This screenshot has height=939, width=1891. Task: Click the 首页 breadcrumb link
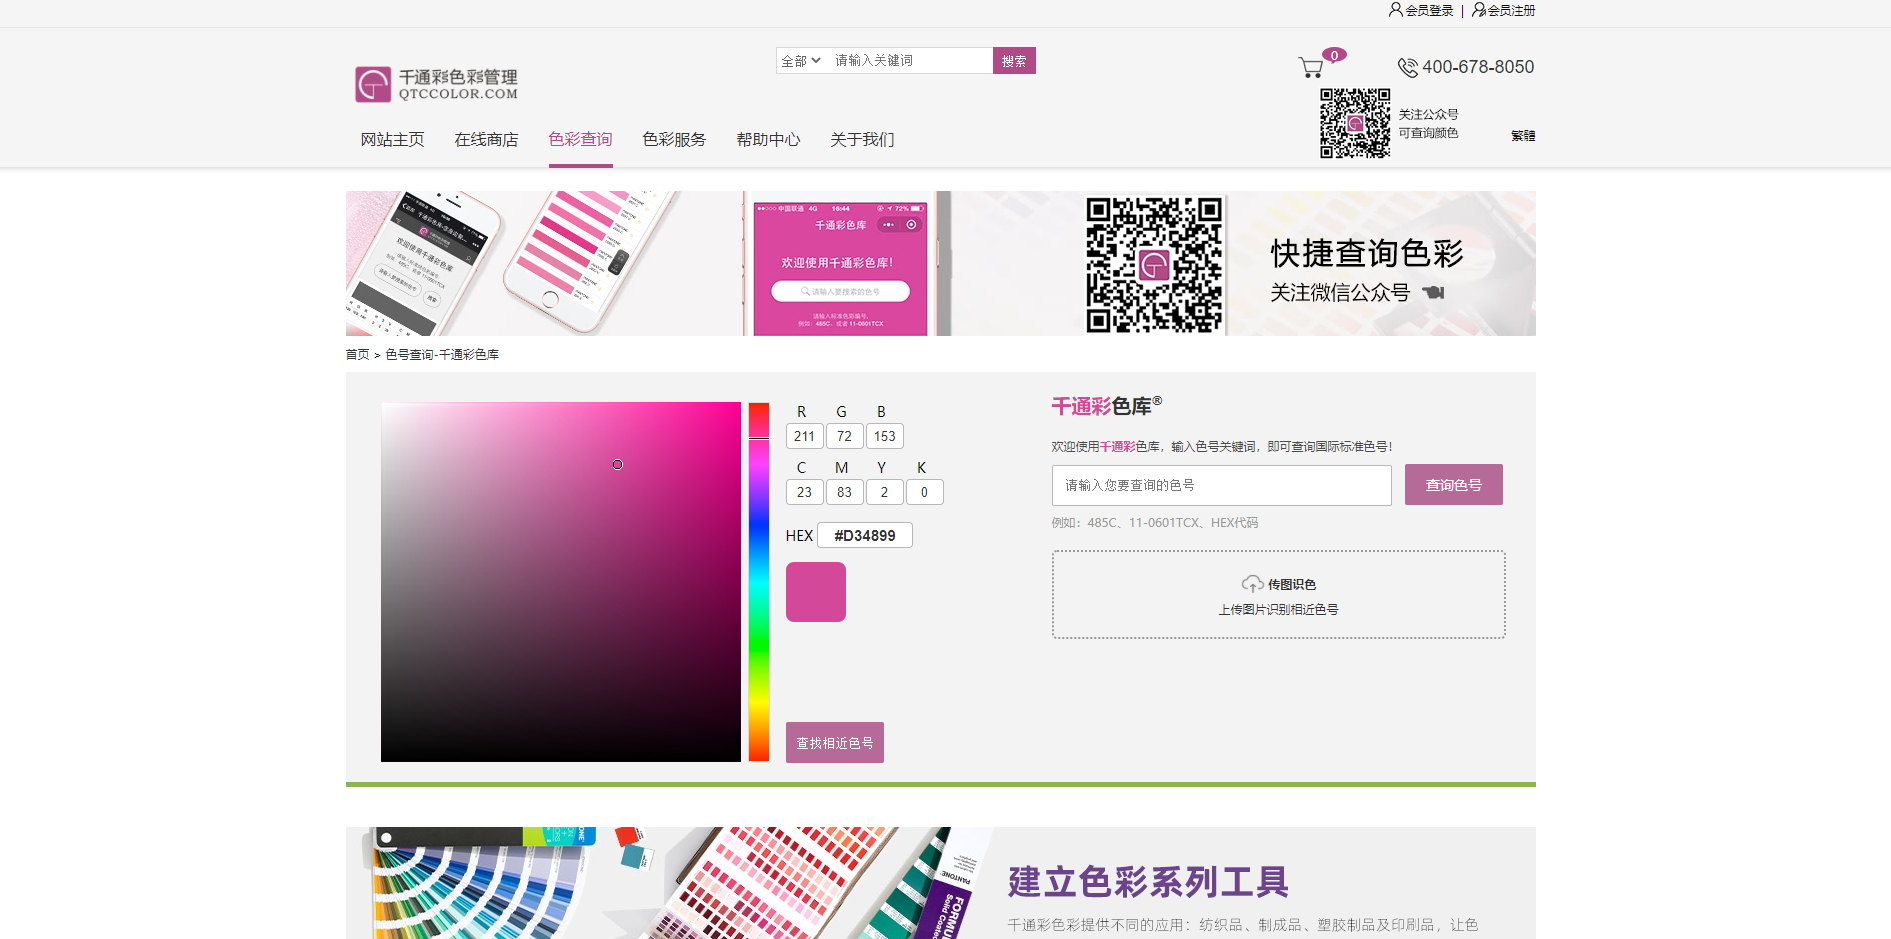(x=357, y=355)
